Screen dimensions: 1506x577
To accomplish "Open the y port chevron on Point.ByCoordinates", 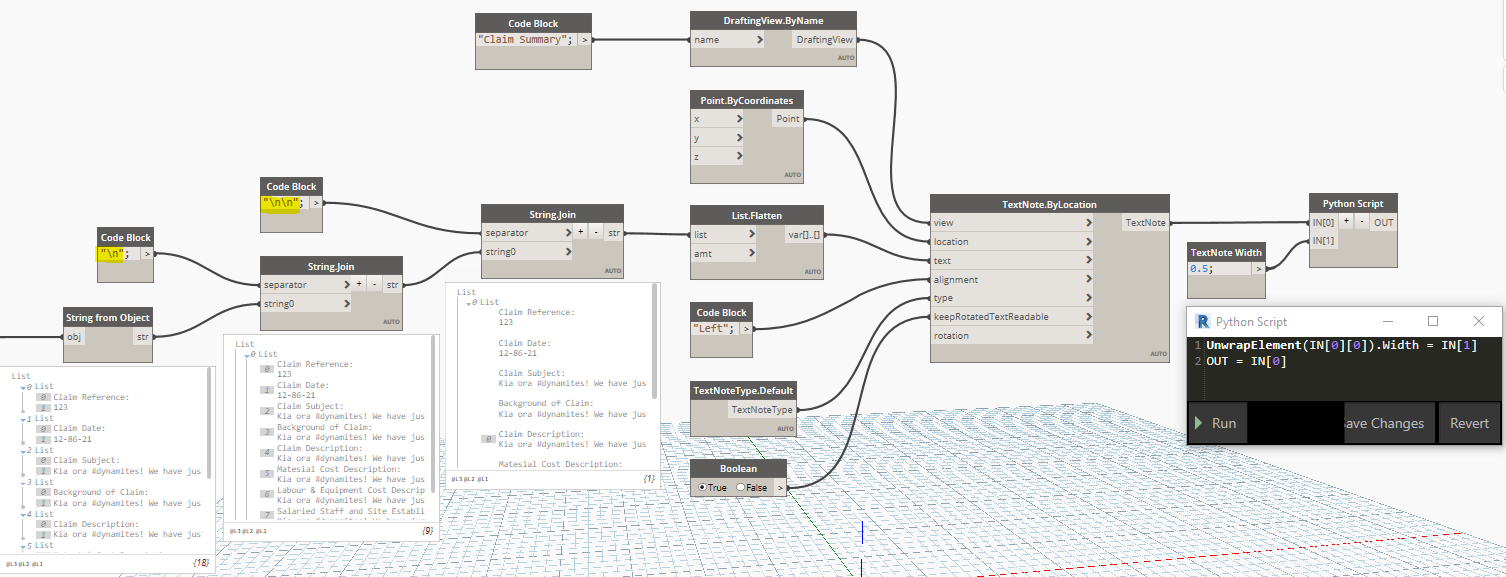I will (740, 137).
